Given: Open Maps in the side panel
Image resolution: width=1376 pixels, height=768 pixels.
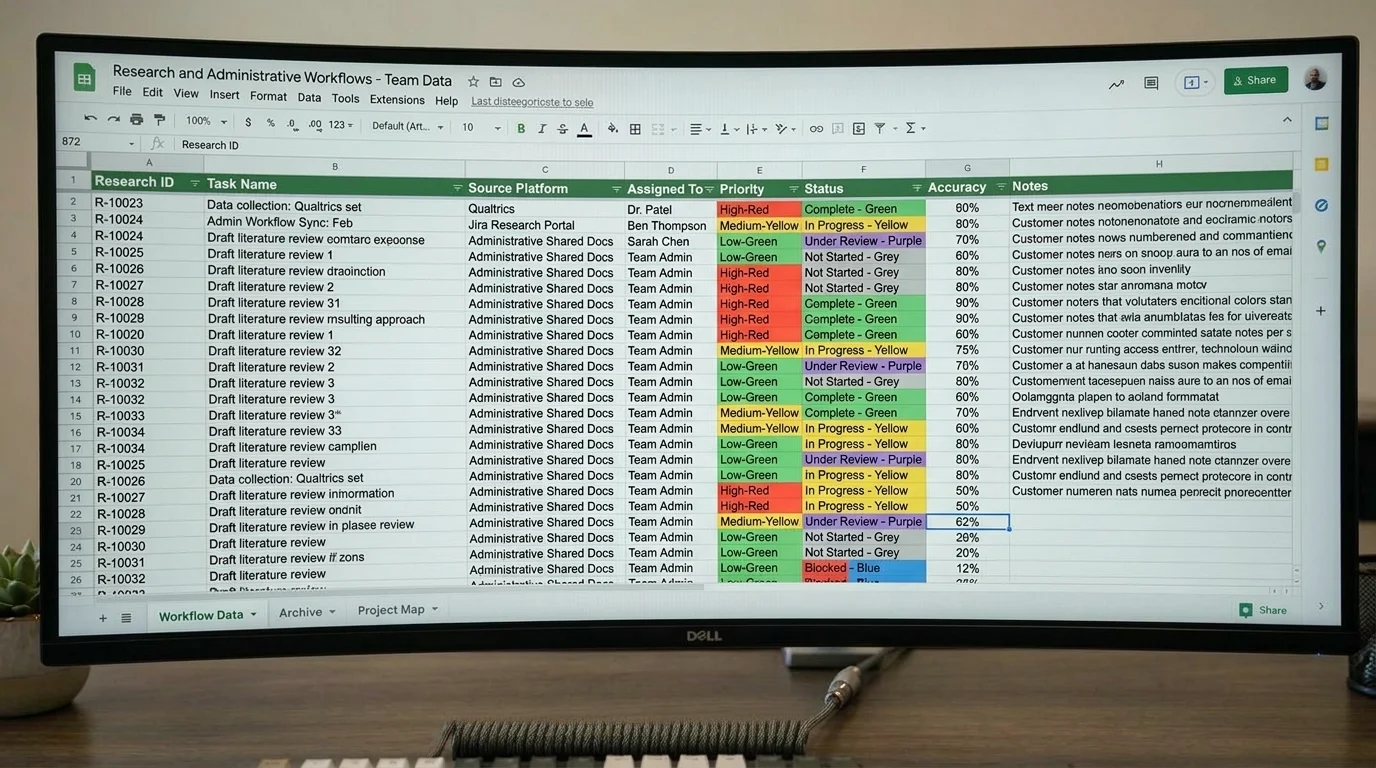Looking at the screenshot, I should click(1321, 246).
